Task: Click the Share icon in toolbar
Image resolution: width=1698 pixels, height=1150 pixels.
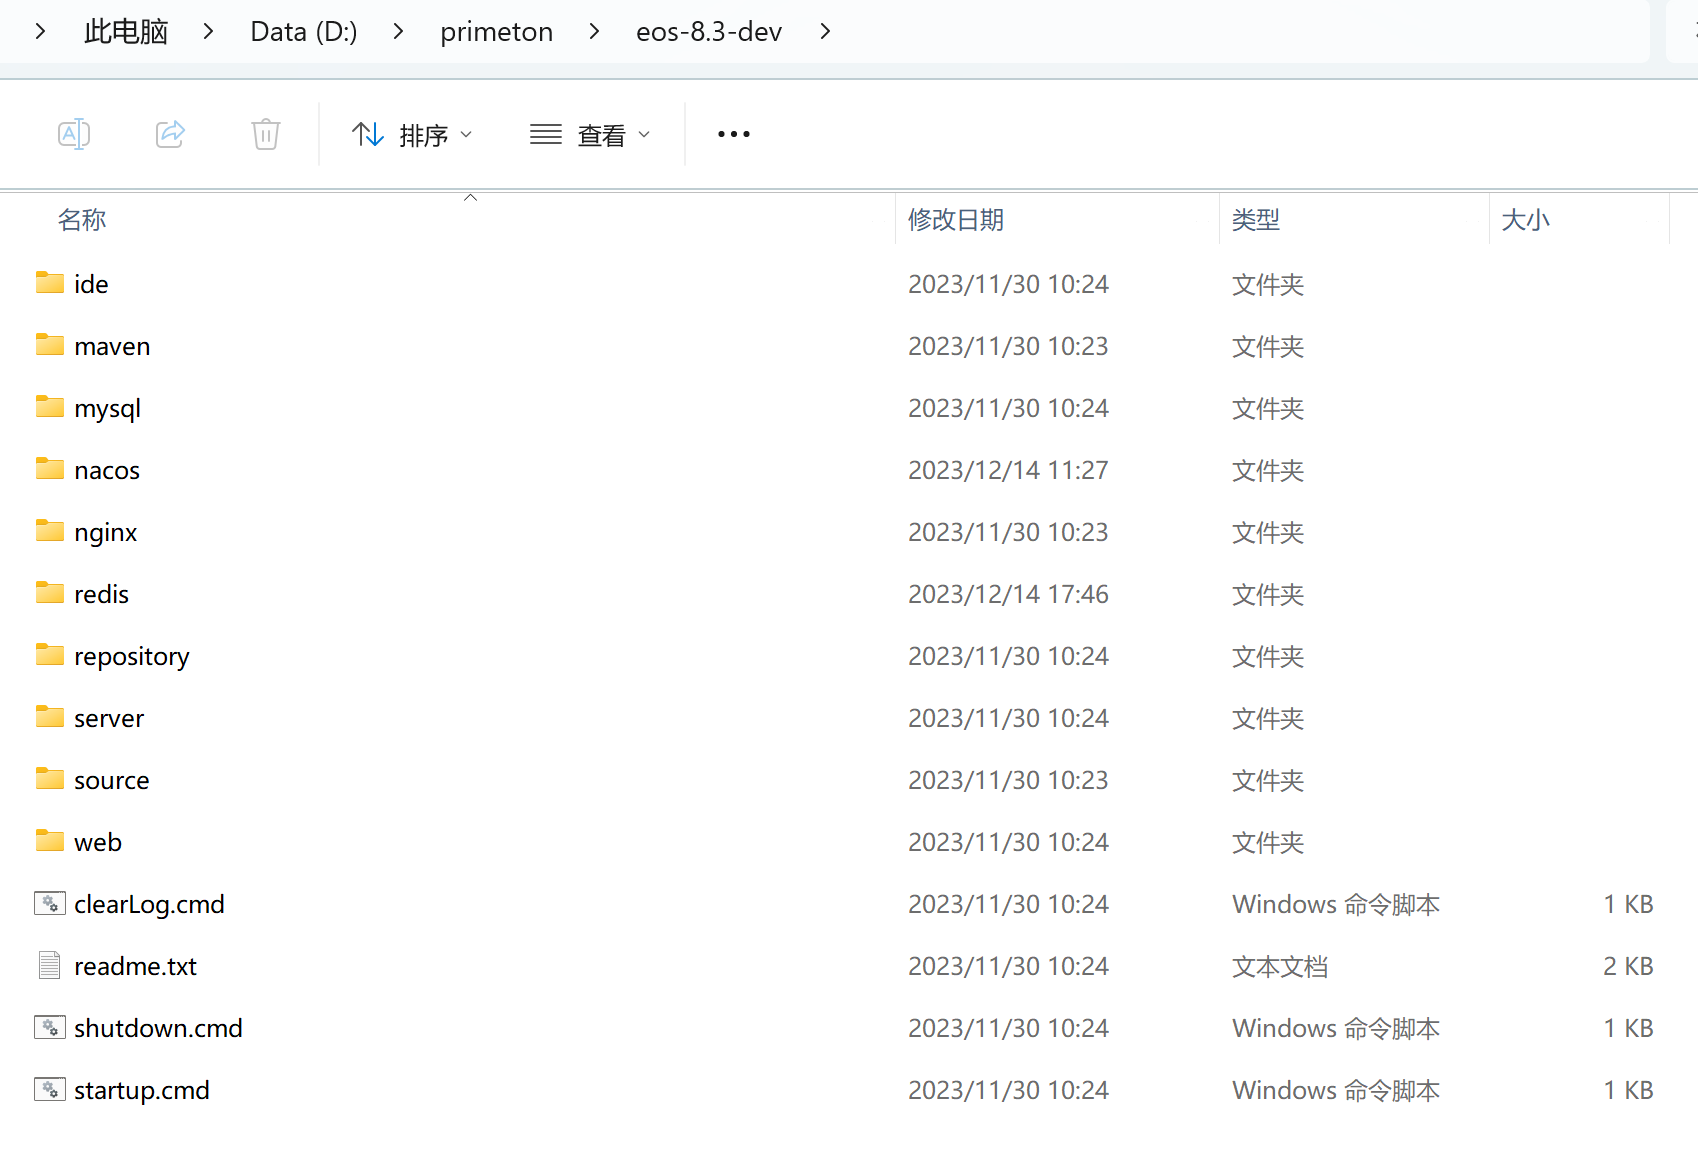Action: tap(170, 134)
